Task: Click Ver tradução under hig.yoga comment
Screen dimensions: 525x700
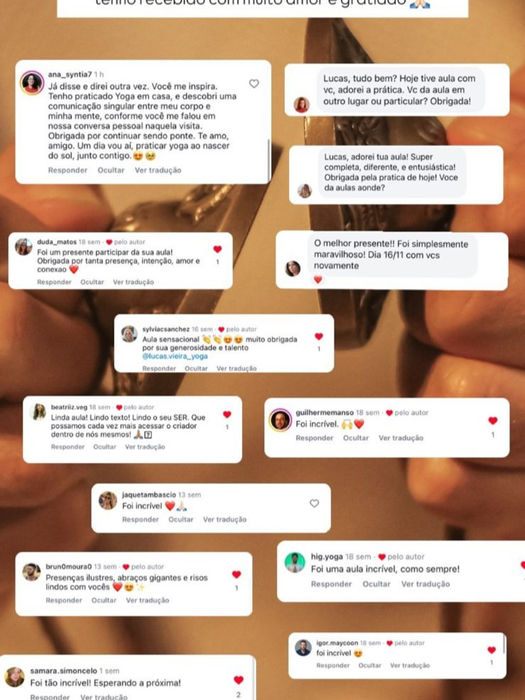Action: pyautogui.click(x=425, y=584)
